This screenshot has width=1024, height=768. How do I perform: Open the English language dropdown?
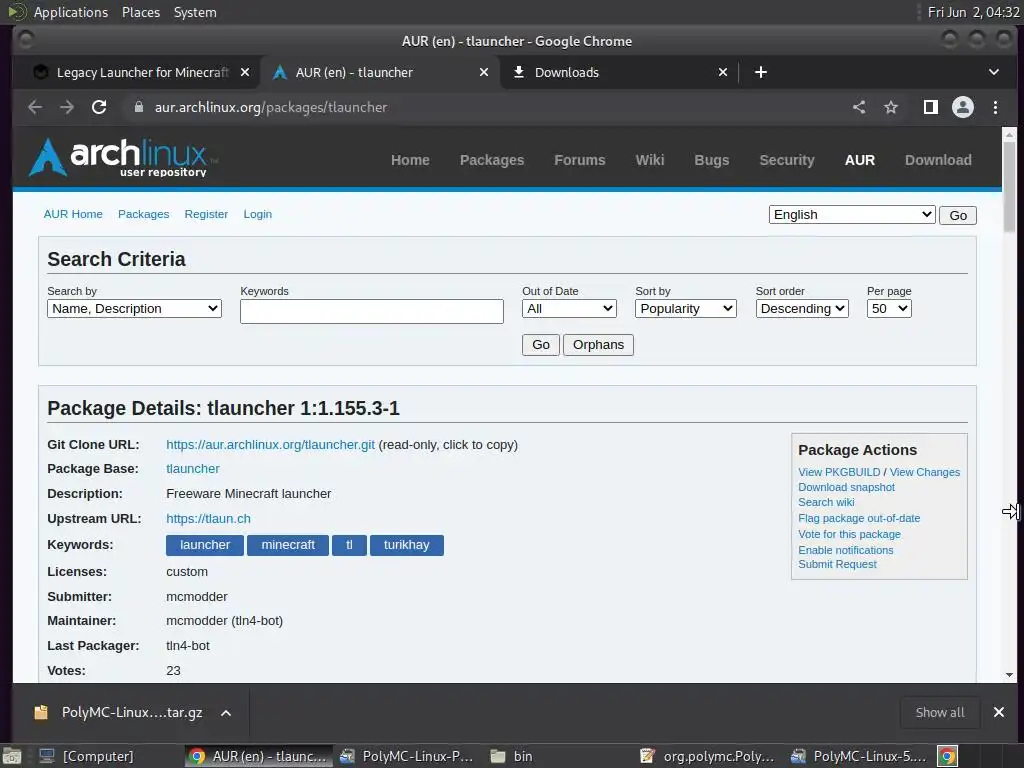click(x=852, y=215)
